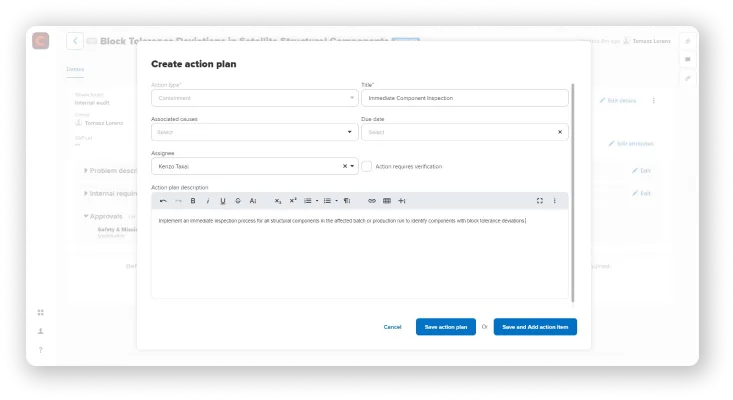
Task: Open the Assignee dropdown arrow
Action: 353,166
